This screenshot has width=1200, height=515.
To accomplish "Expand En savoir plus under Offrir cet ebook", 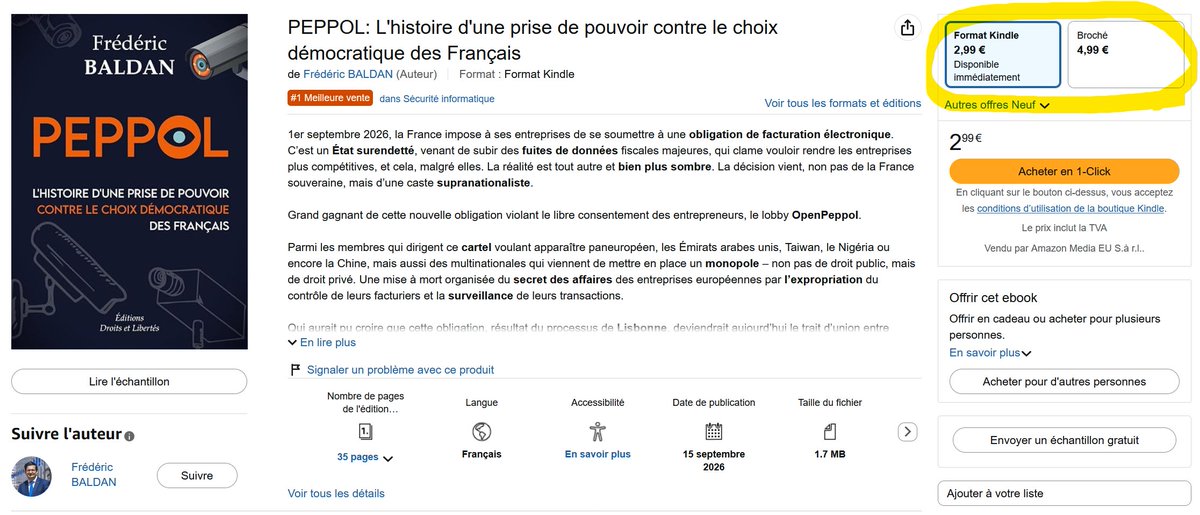I will pos(990,352).
